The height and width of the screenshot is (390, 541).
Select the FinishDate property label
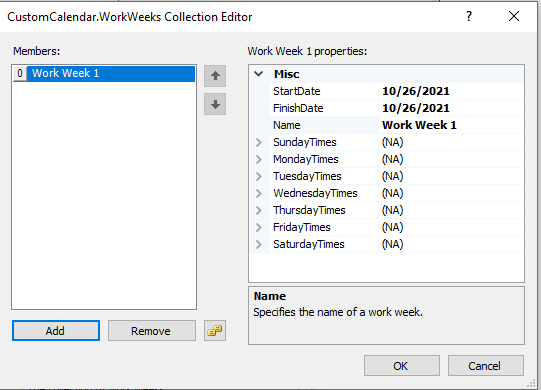pyautogui.click(x=298, y=108)
